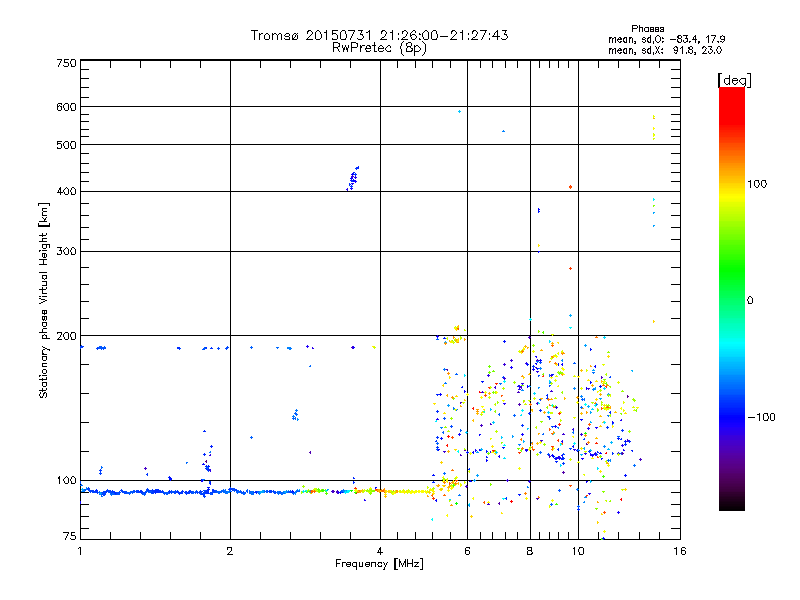Click the "0" color bar tick label
The image size is (800, 600).
pyautogui.click(x=749, y=301)
